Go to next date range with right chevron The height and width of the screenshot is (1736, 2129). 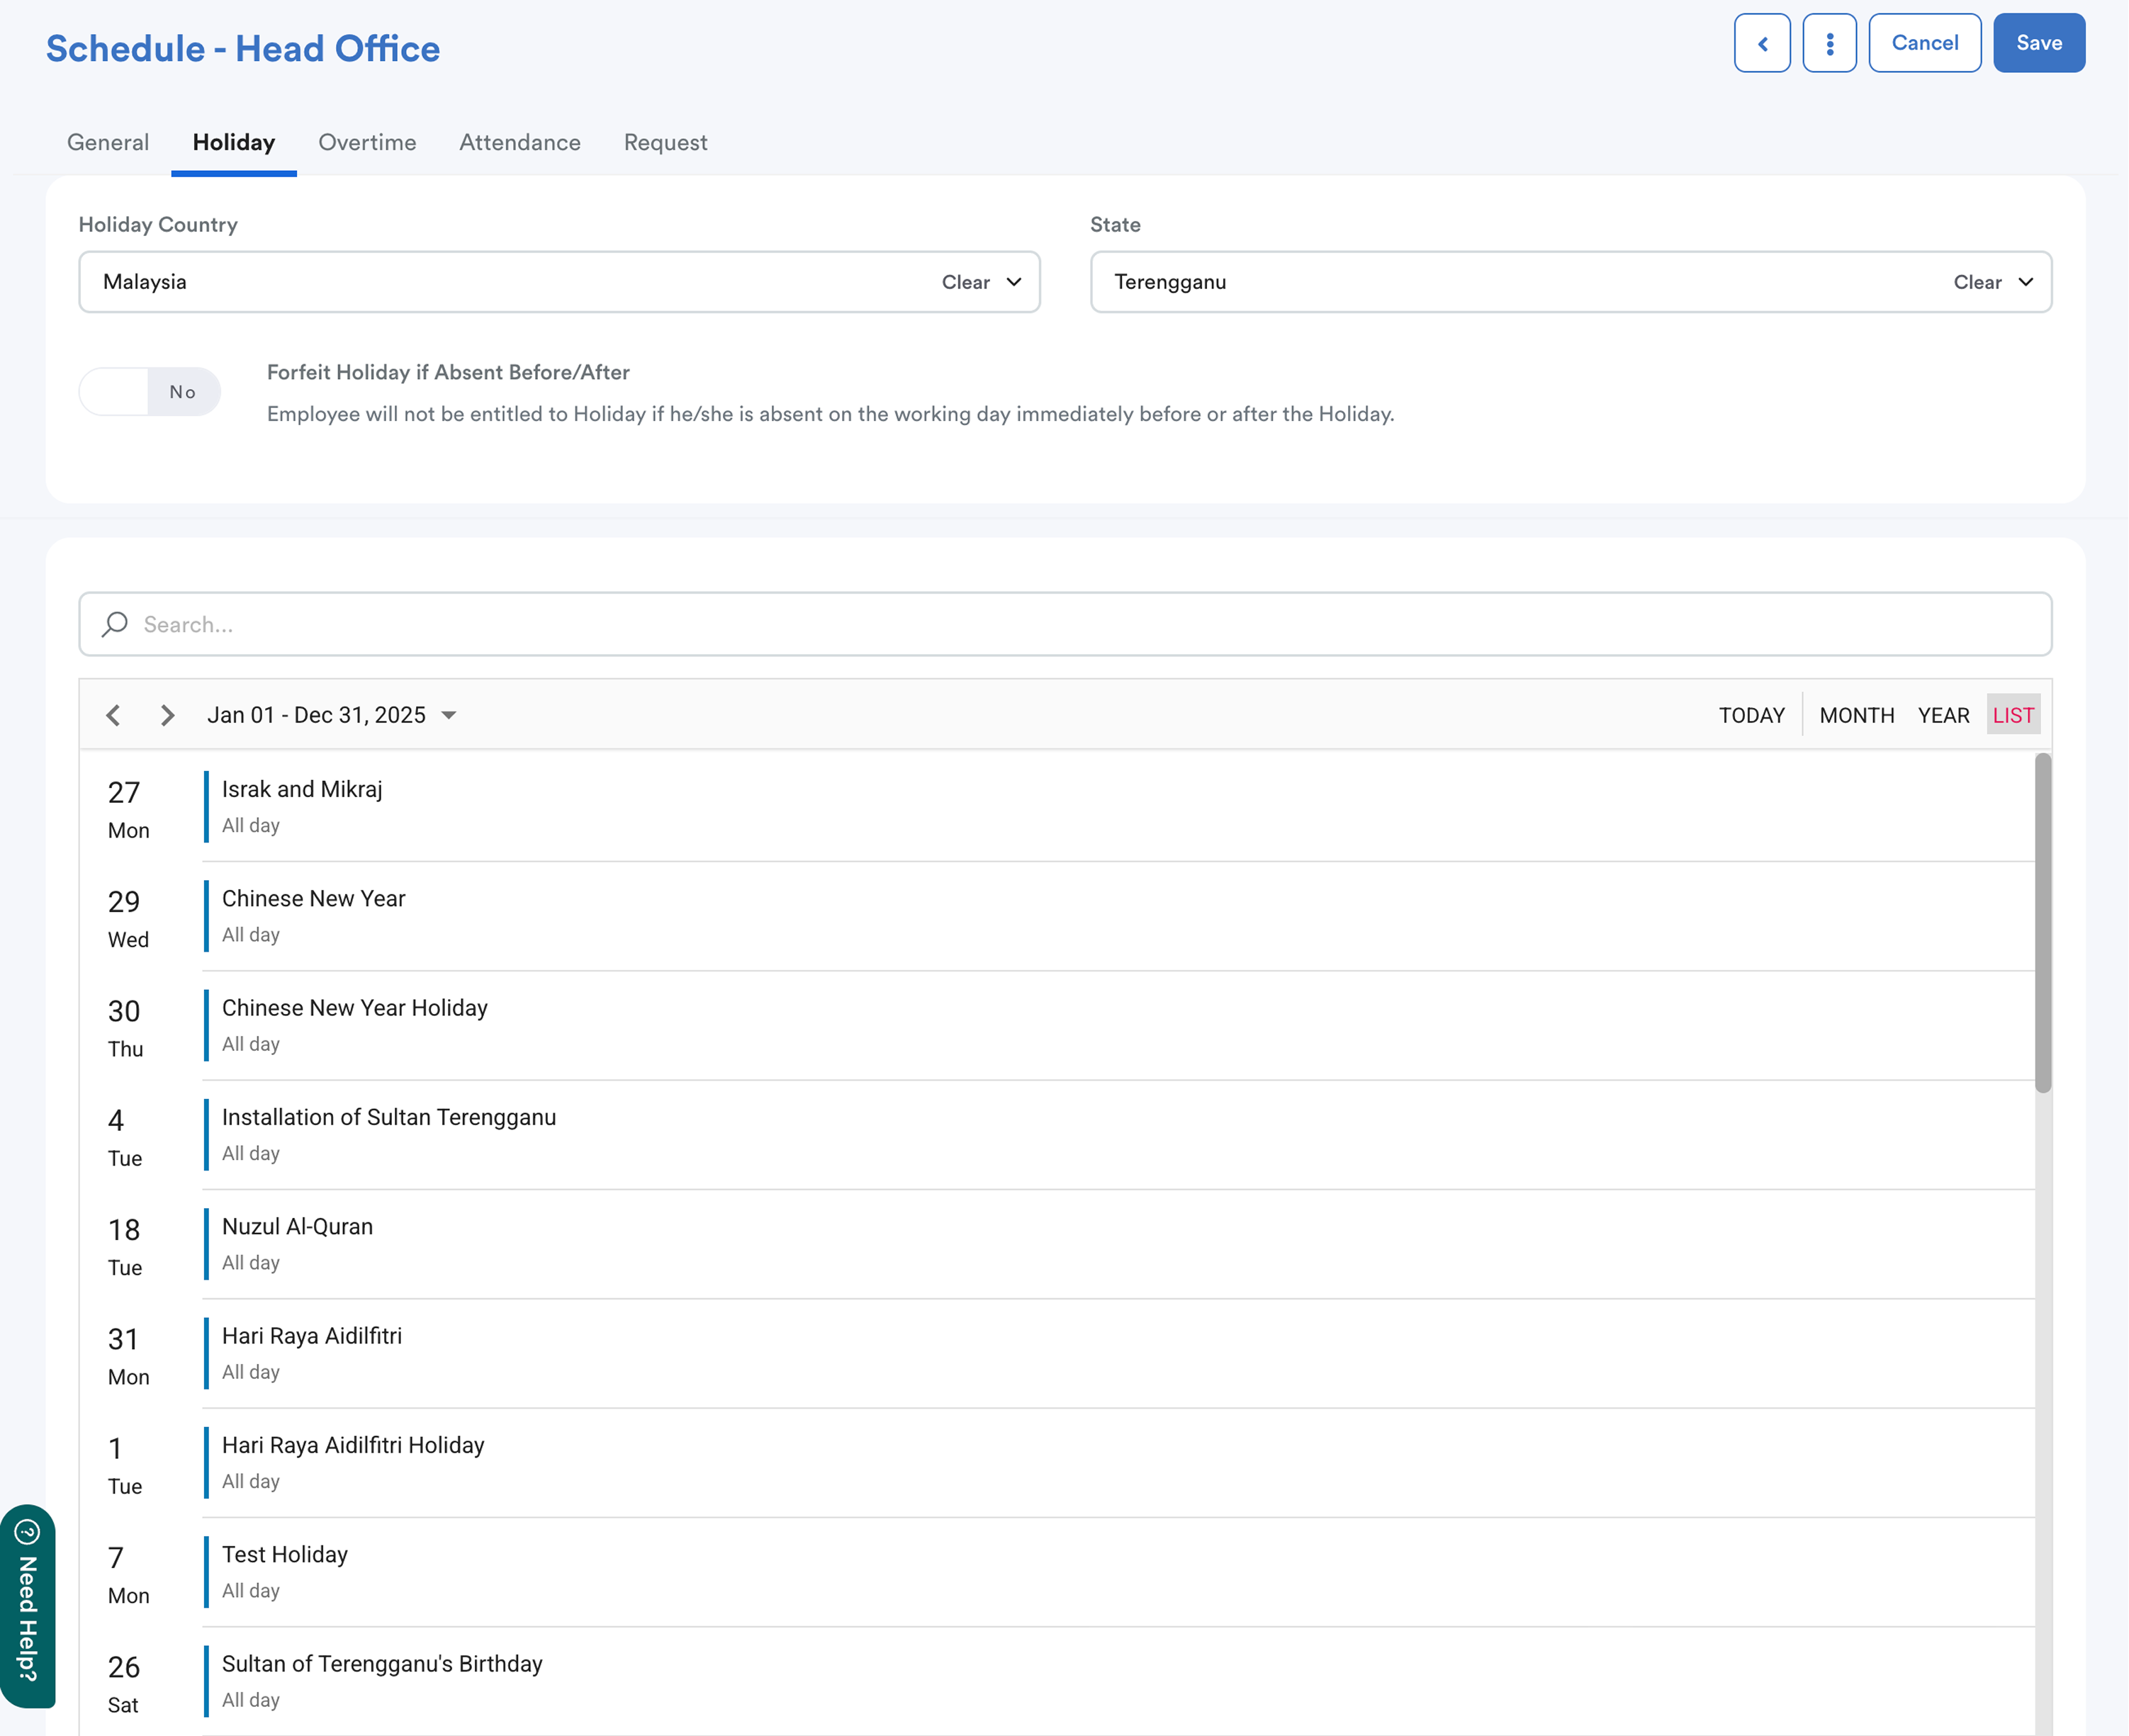coord(167,715)
